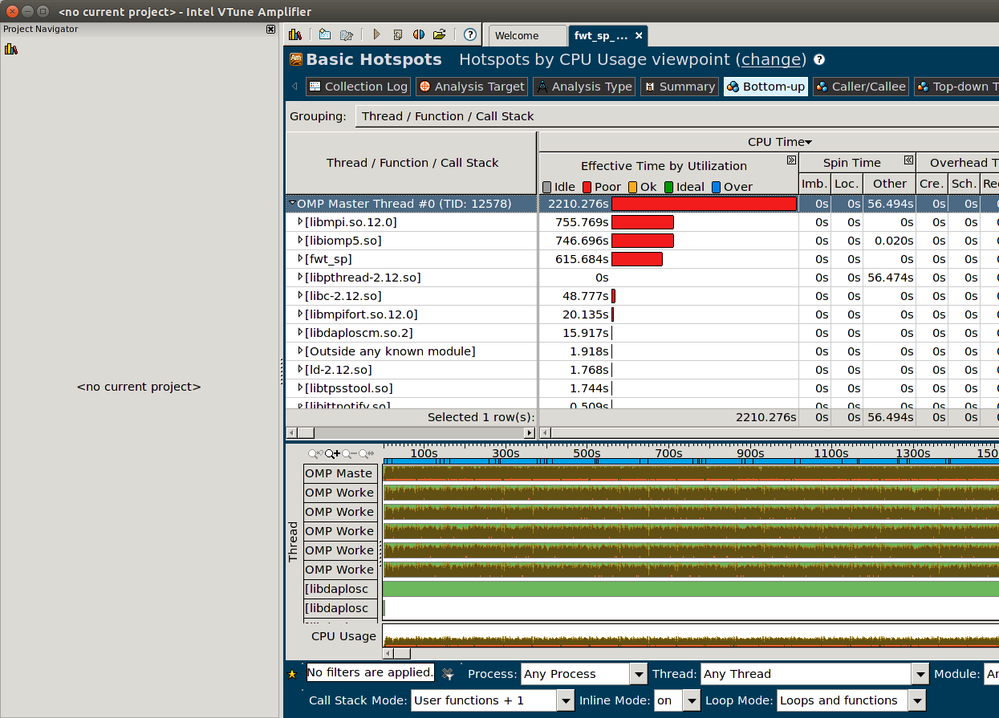The width and height of the screenshot is (999, 718).
Task: Select the OMP Master thread timeline label
Action: click(340, 473)
